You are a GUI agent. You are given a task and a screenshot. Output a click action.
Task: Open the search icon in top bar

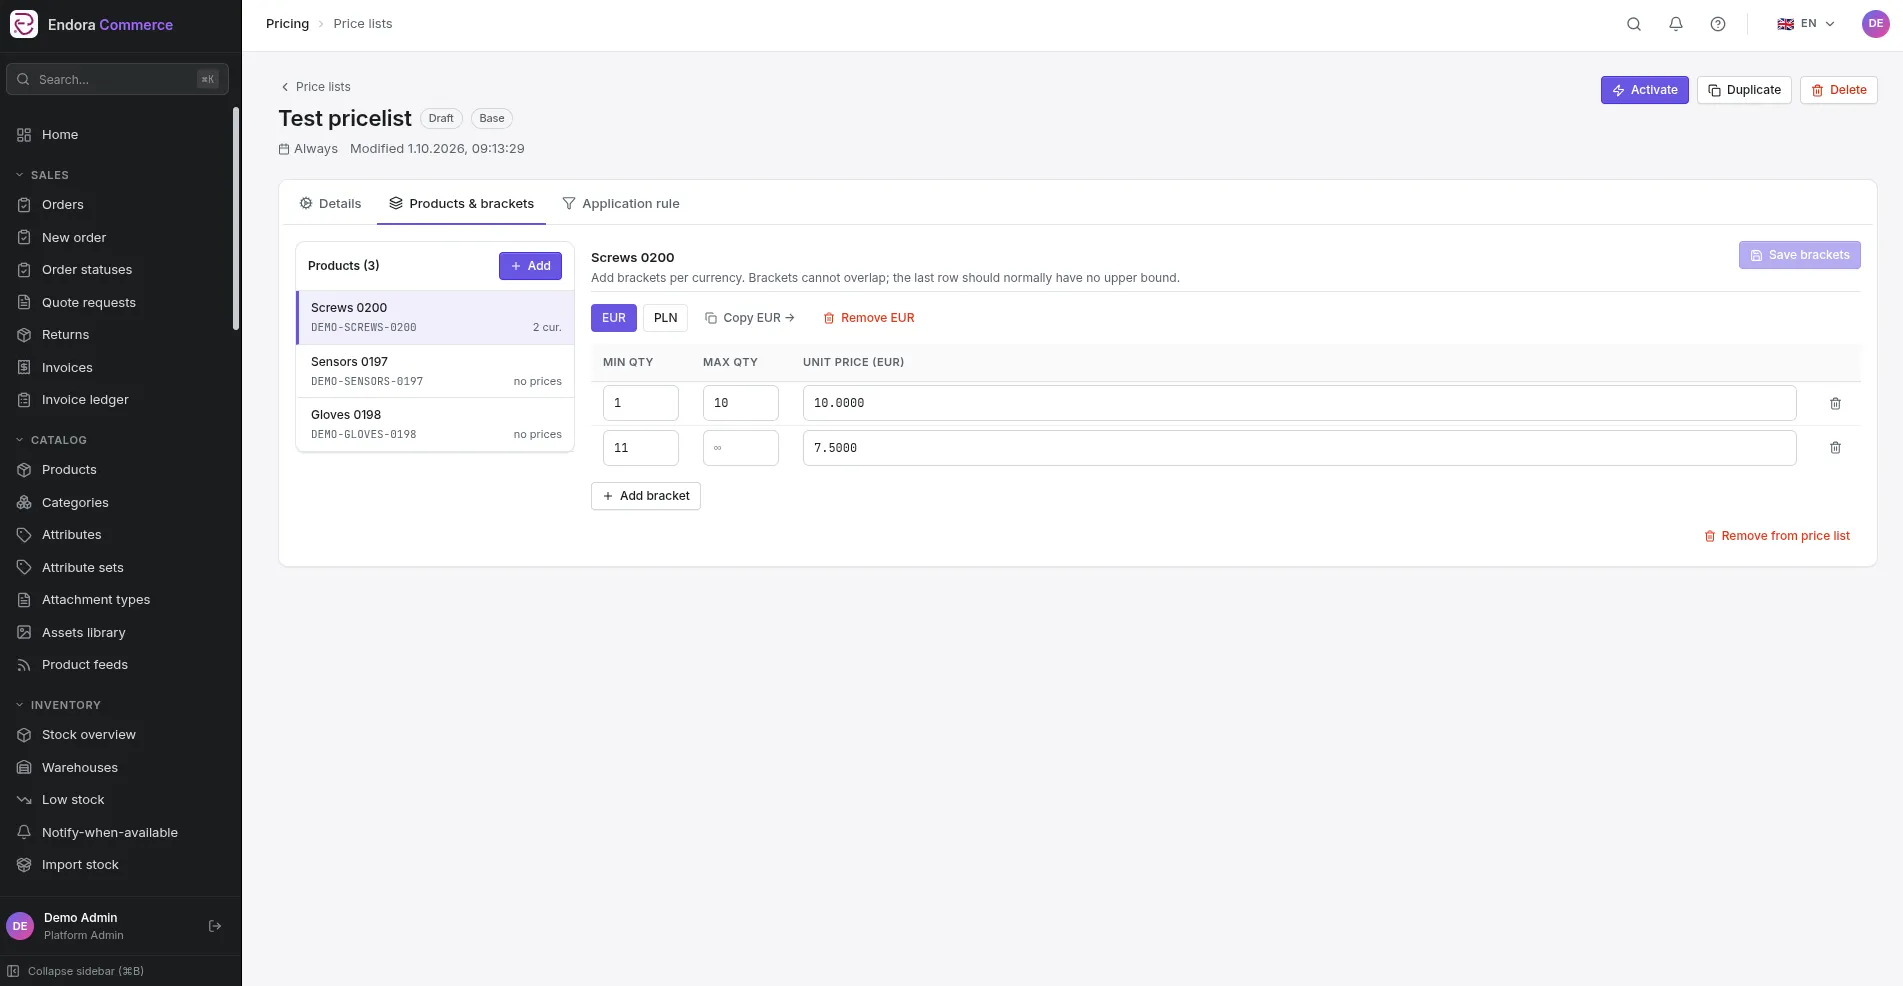click(1634, 24)
